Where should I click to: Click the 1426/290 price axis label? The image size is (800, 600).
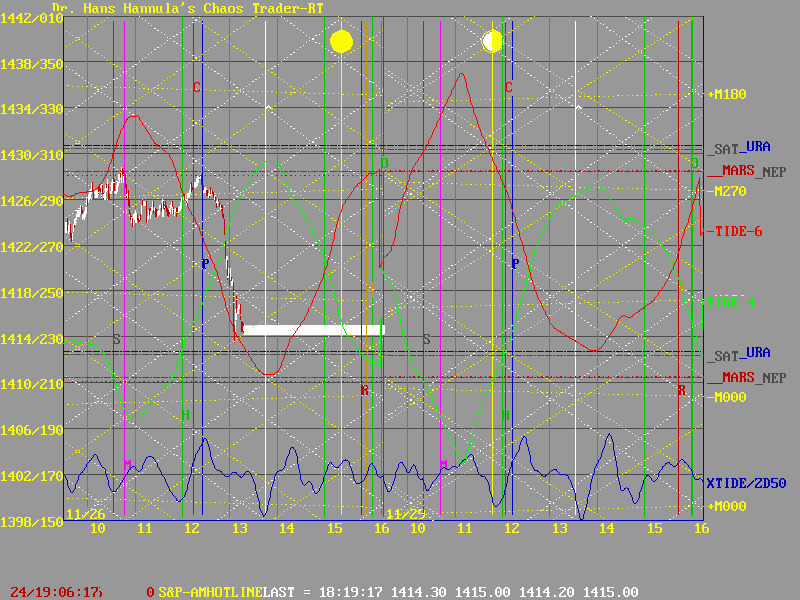(32, 201)
